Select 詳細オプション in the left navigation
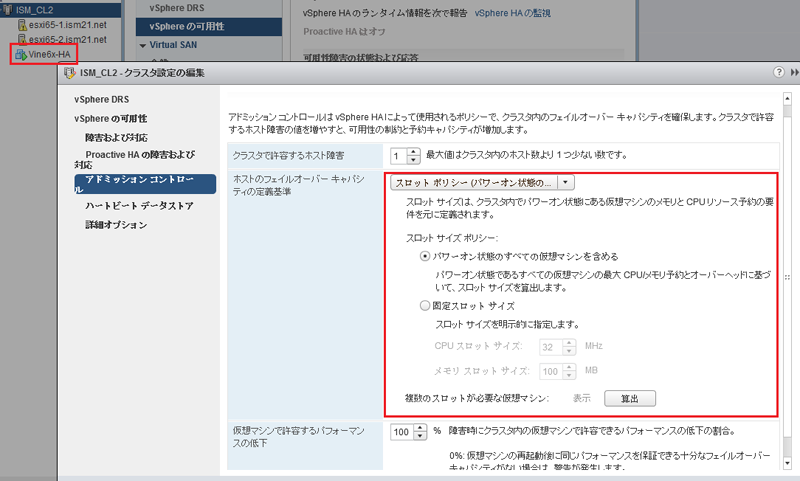 [115, 224]
